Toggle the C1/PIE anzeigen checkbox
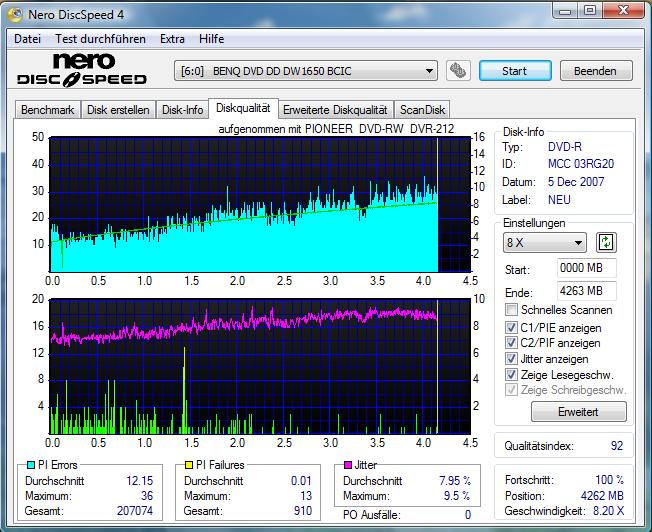The width and height of the screenshot is (652, 532). point(512,327)
